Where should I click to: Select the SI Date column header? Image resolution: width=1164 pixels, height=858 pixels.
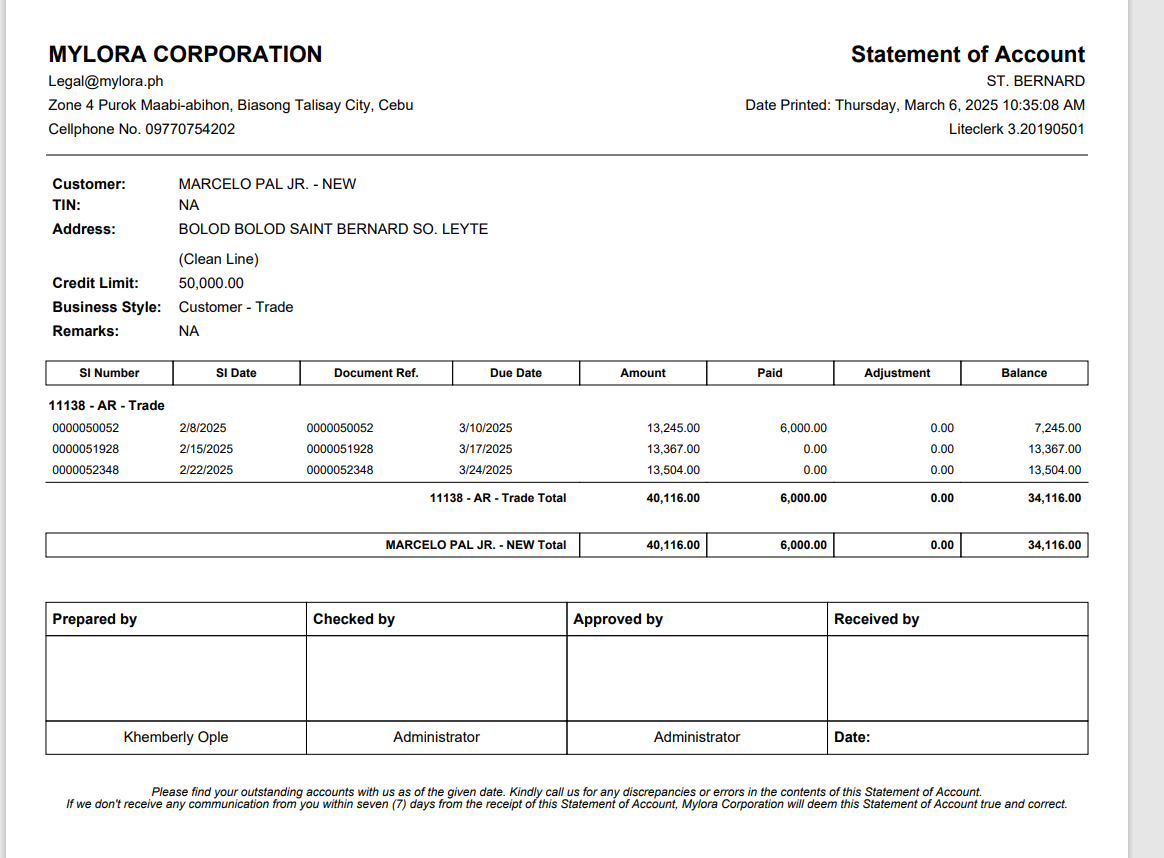coord(236,373)
